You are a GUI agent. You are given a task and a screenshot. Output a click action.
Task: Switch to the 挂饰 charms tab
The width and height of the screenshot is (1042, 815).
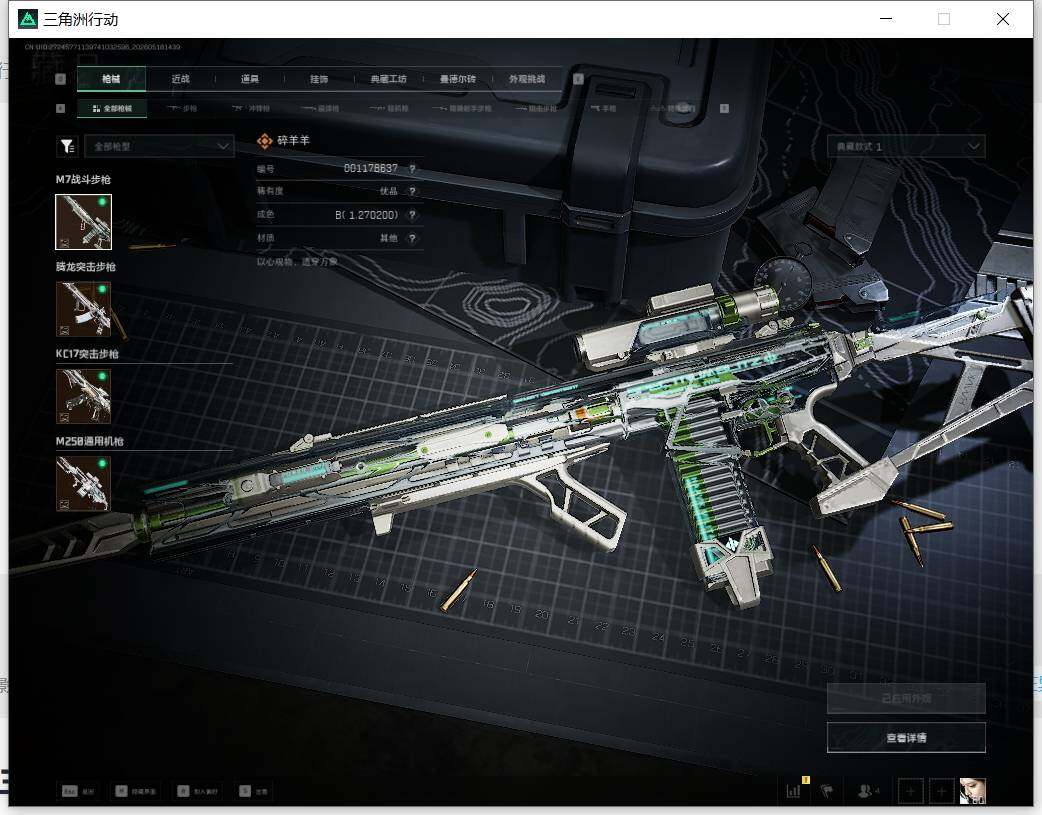point(319,79)
